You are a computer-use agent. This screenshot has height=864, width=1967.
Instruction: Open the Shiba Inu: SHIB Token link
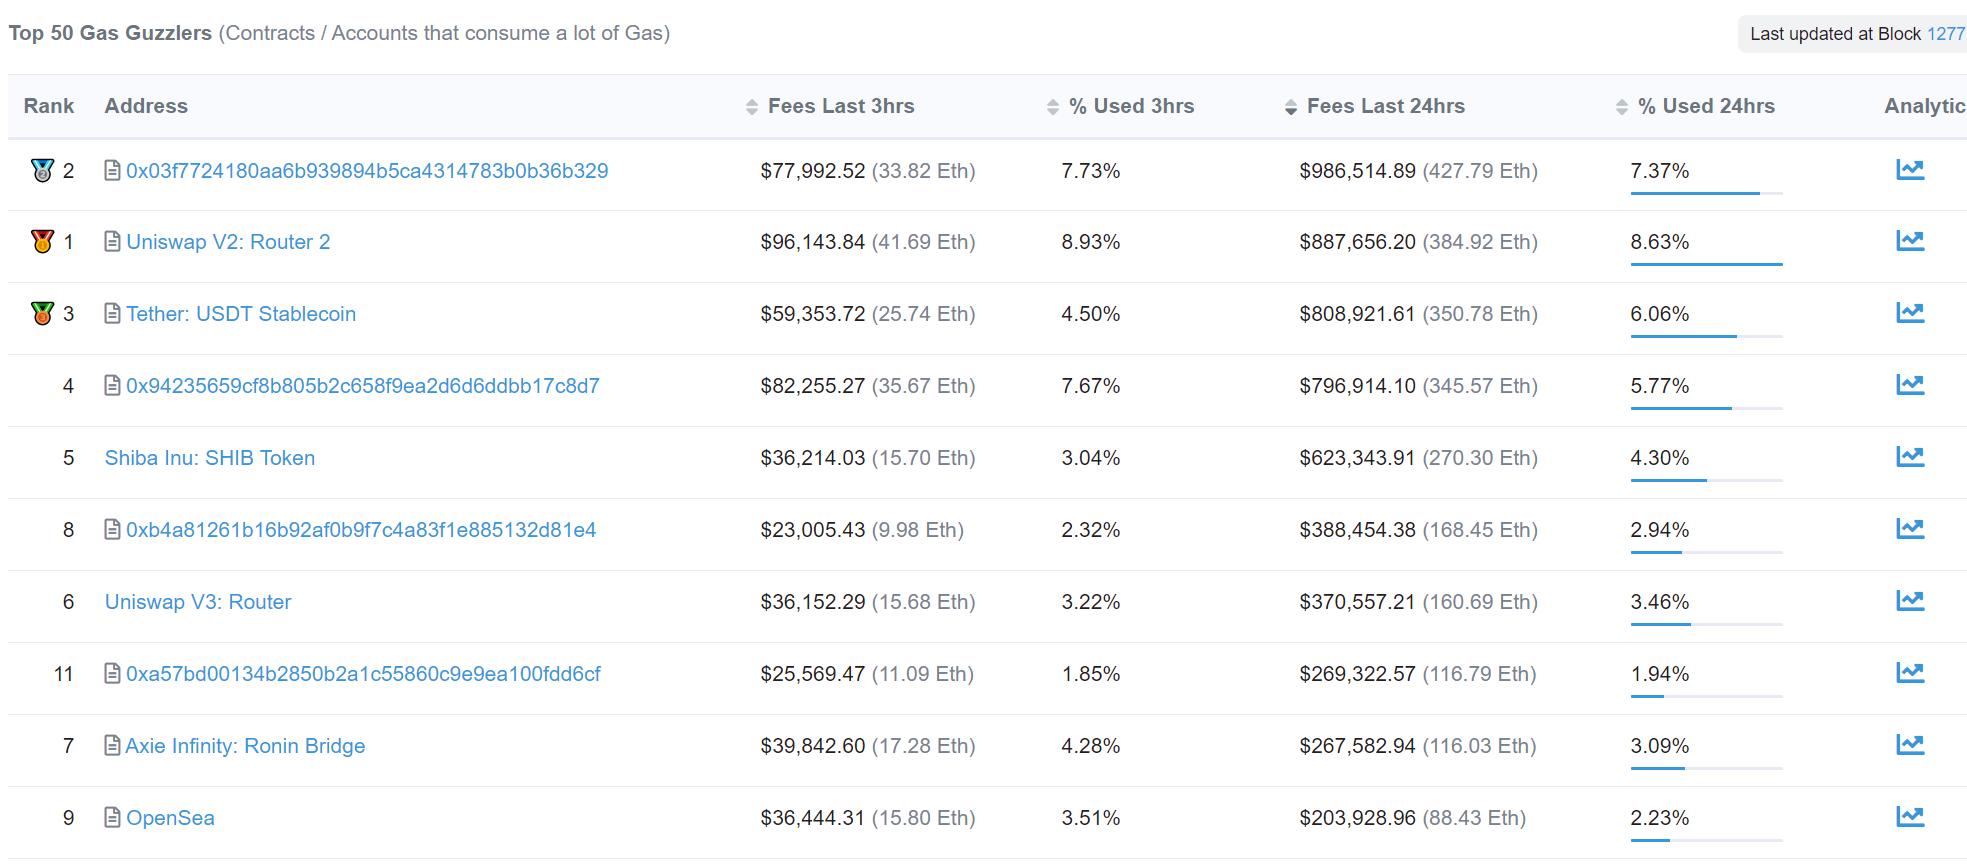coord(210,458)
